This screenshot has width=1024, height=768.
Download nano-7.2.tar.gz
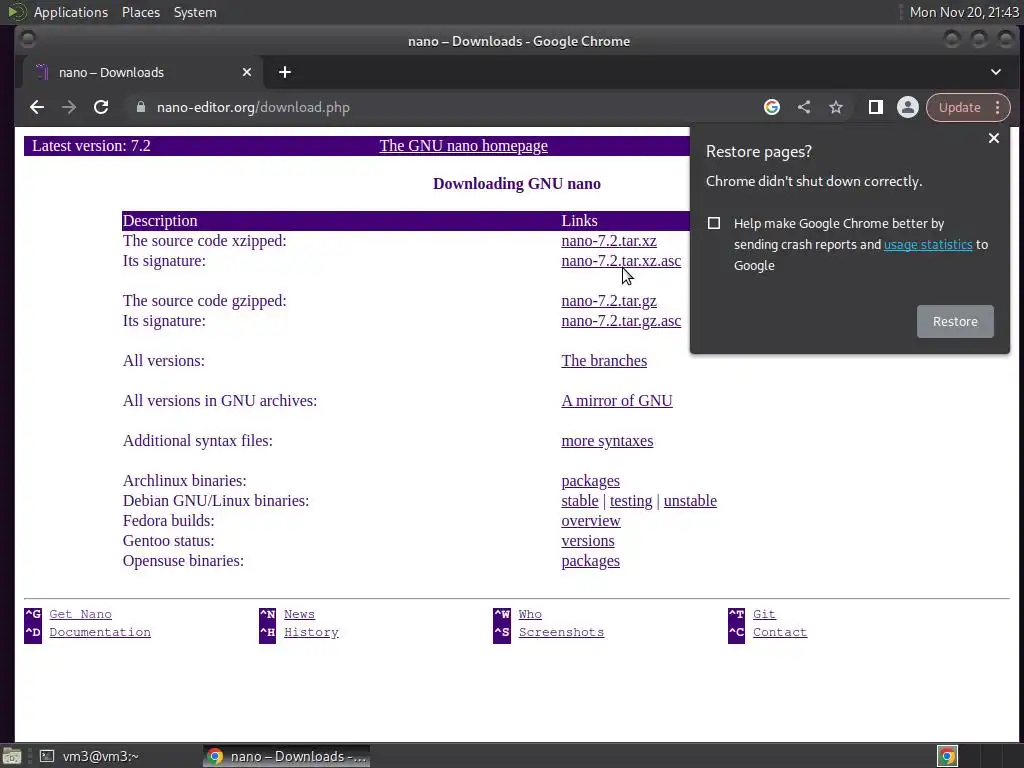pyautogui.click(x=609, y=301)
